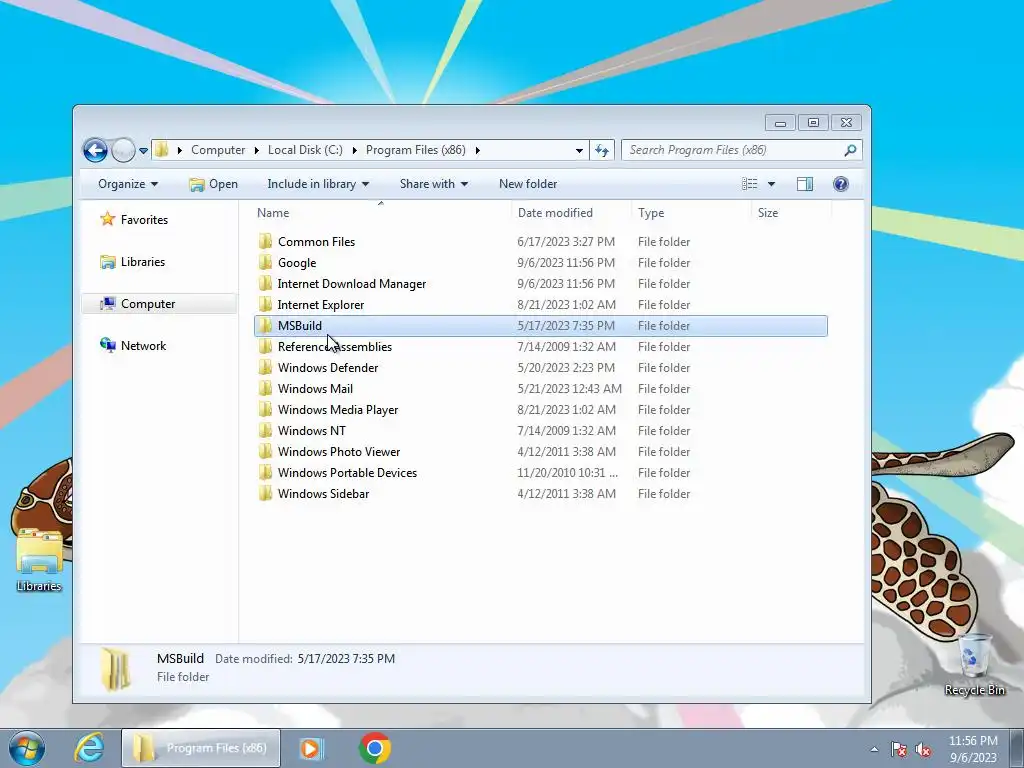
Task: Expand the arrow after Program Files (x86) breadcrumb
Action: (477, 150)
